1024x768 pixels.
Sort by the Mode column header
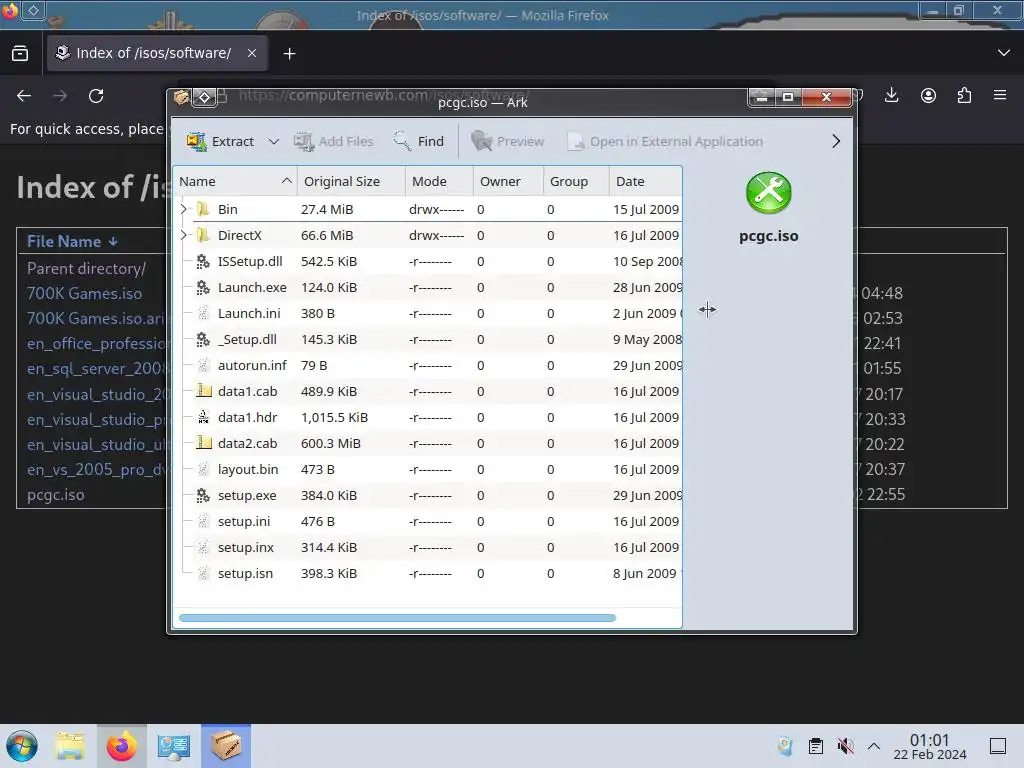tap(439, 182)
